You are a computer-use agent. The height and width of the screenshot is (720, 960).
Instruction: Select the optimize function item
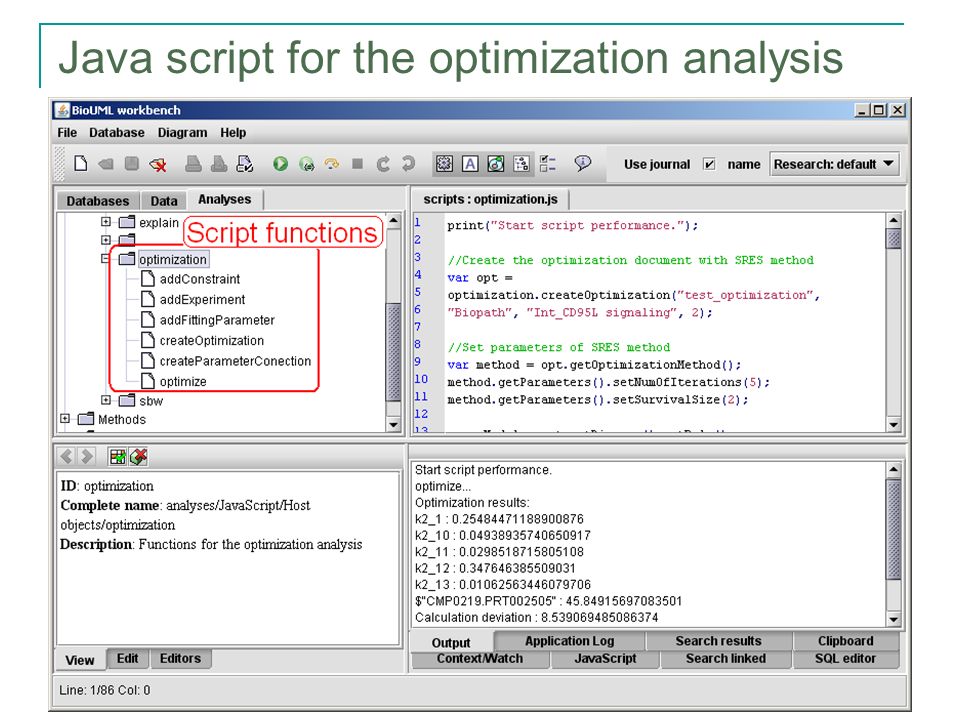174,382
